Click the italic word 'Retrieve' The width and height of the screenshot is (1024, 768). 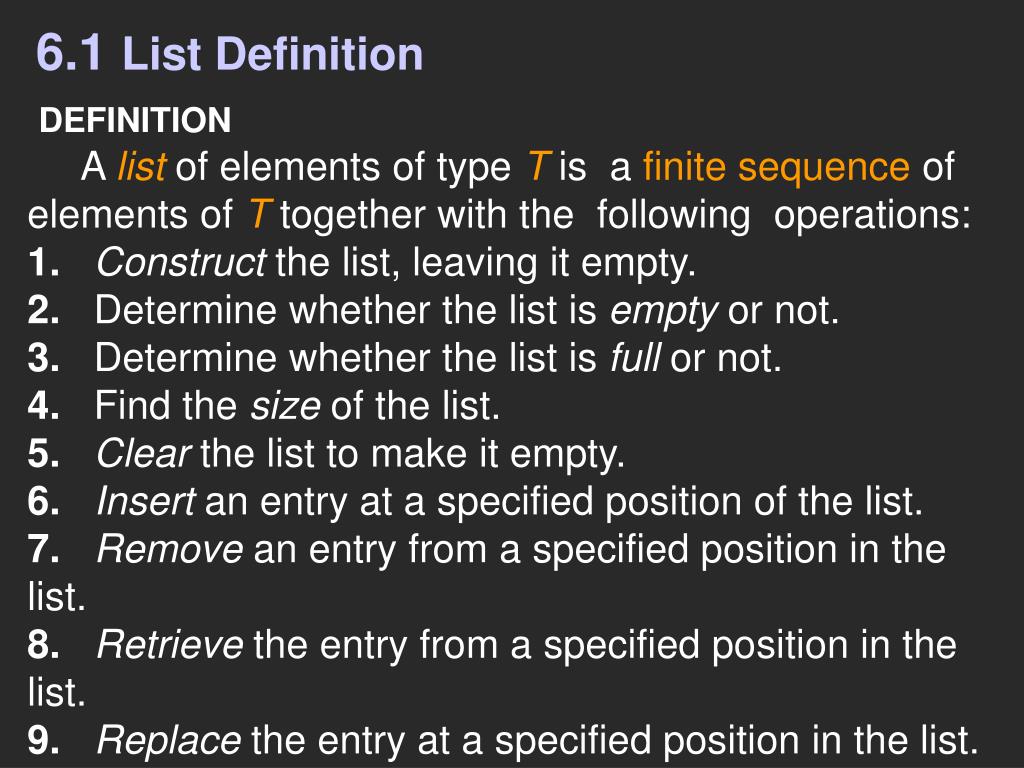170,645
